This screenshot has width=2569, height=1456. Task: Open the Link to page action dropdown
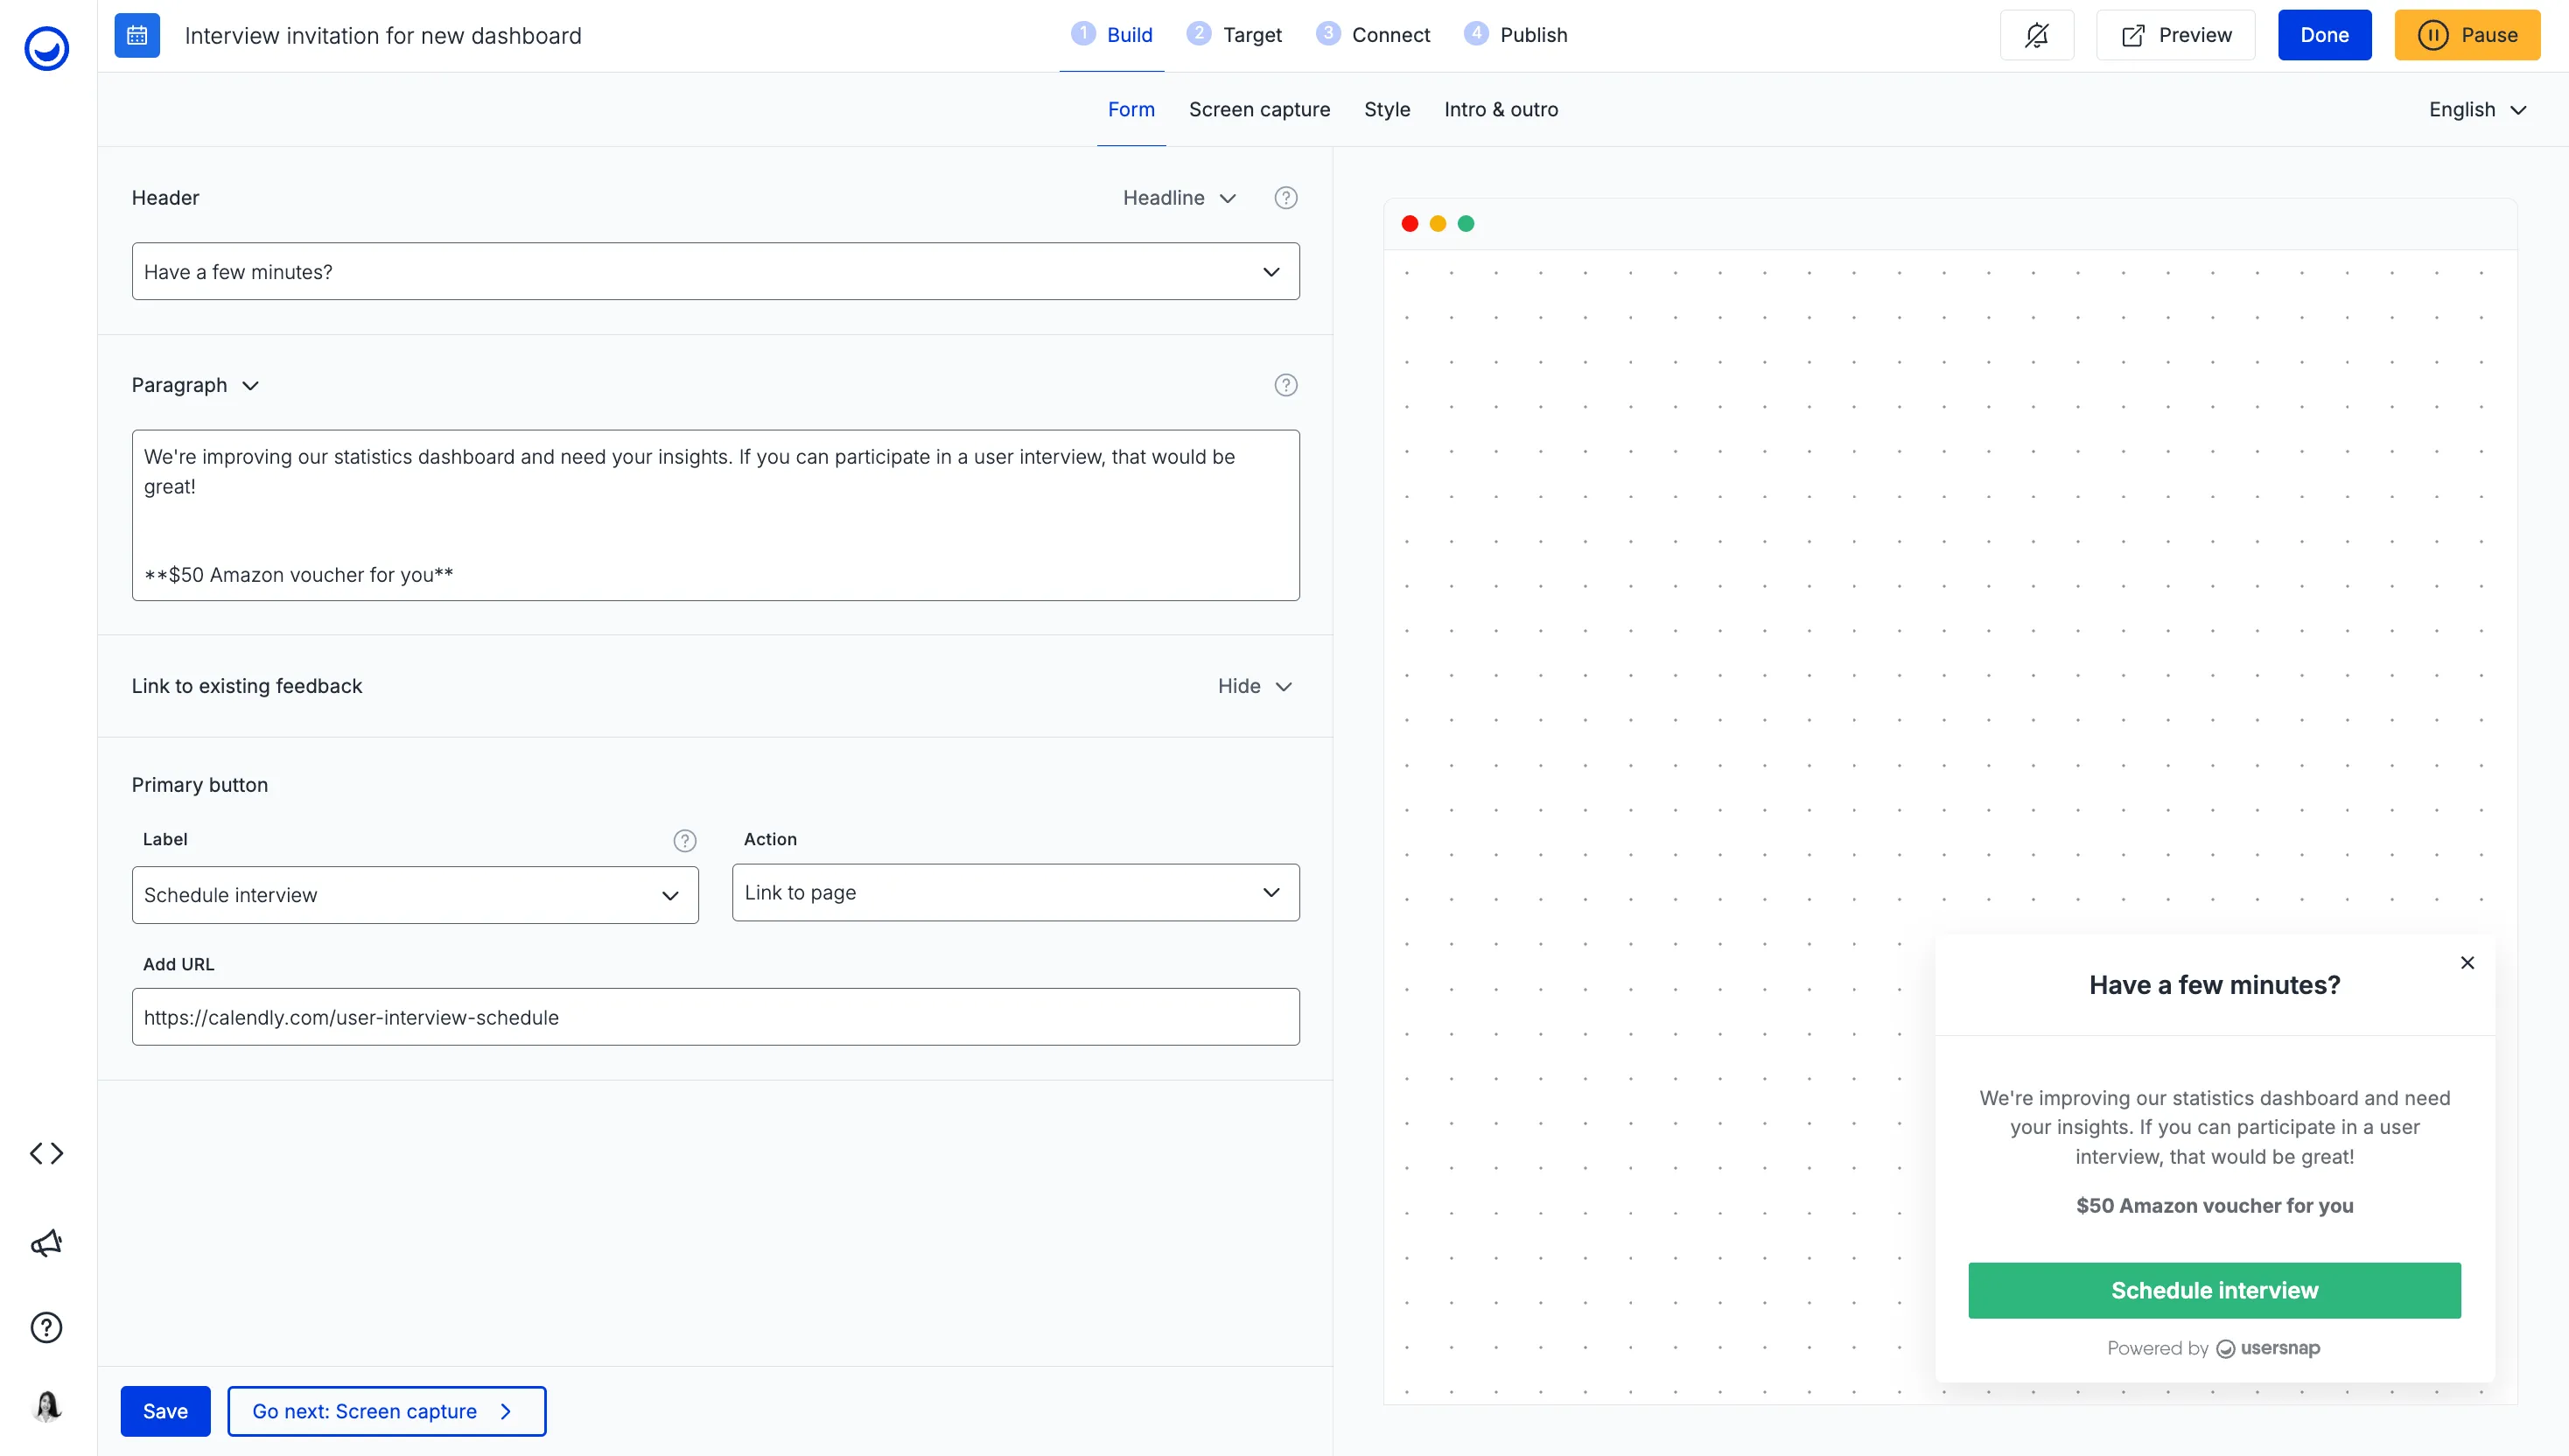(1015, 892)
